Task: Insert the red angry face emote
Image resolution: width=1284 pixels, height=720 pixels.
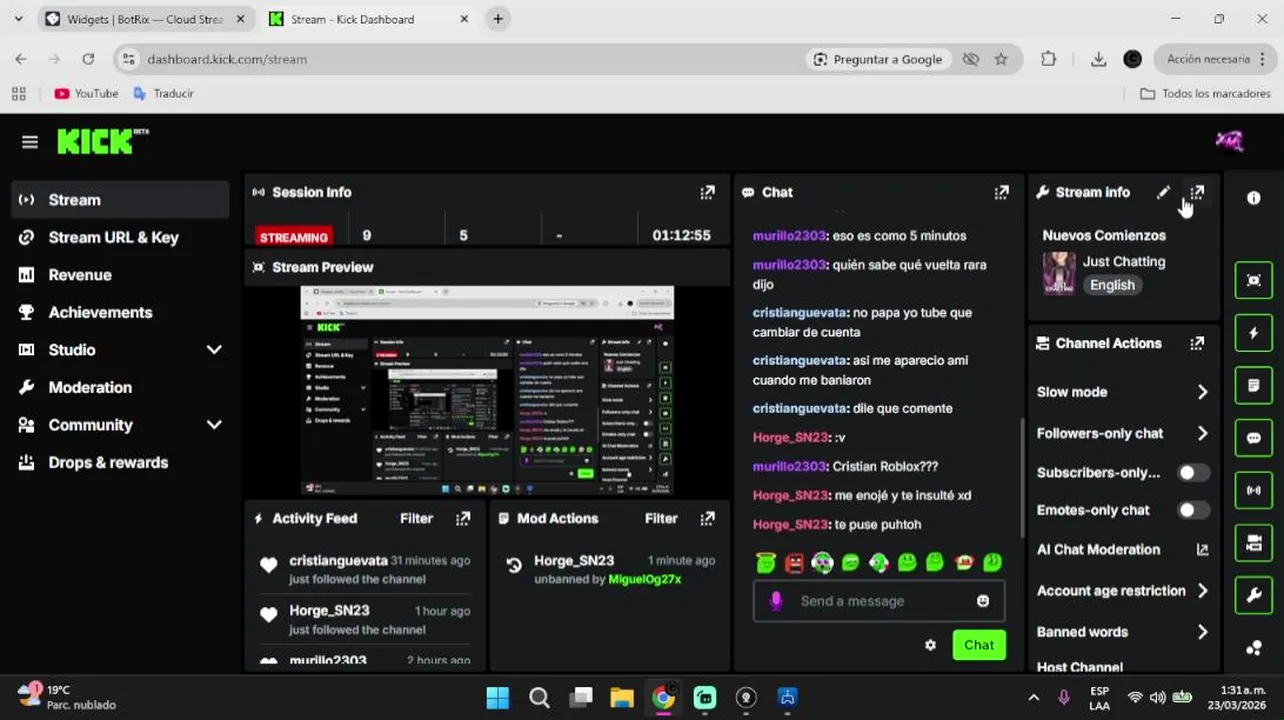Action: click(794, 563)
